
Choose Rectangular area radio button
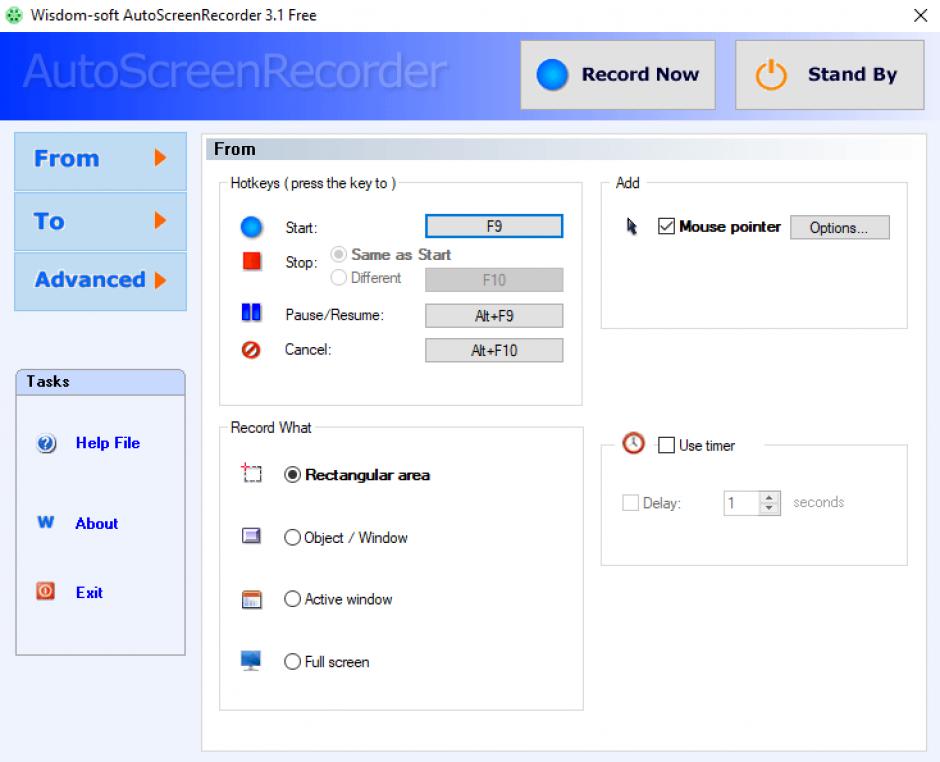click(x=292, y=475)
